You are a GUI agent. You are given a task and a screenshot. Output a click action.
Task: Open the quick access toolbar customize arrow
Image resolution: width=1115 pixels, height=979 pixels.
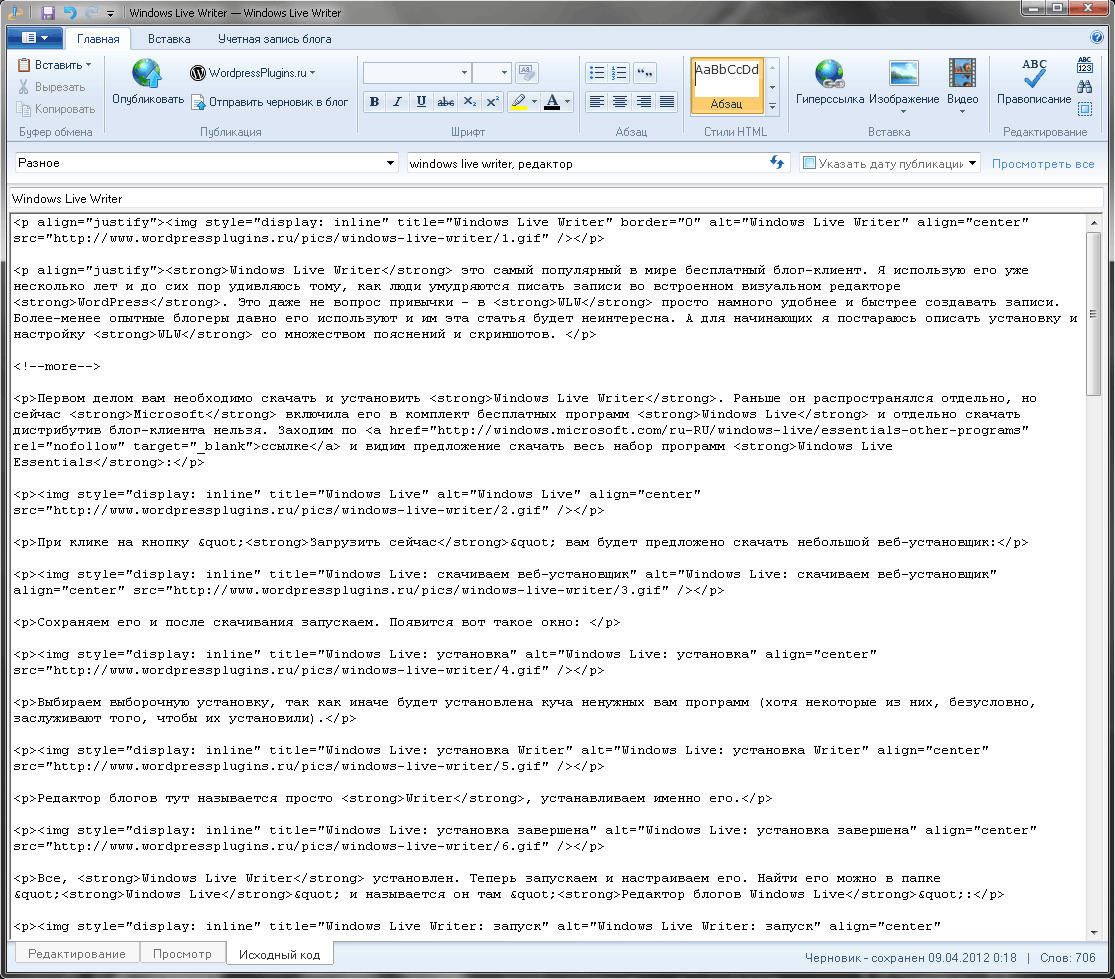pyautogui.click(x=110, y=14)
